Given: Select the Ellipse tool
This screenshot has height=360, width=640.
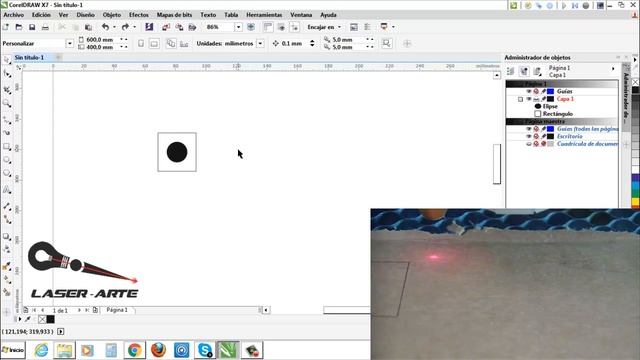Looking at the screenshot, I should click(x=7, y=160).
